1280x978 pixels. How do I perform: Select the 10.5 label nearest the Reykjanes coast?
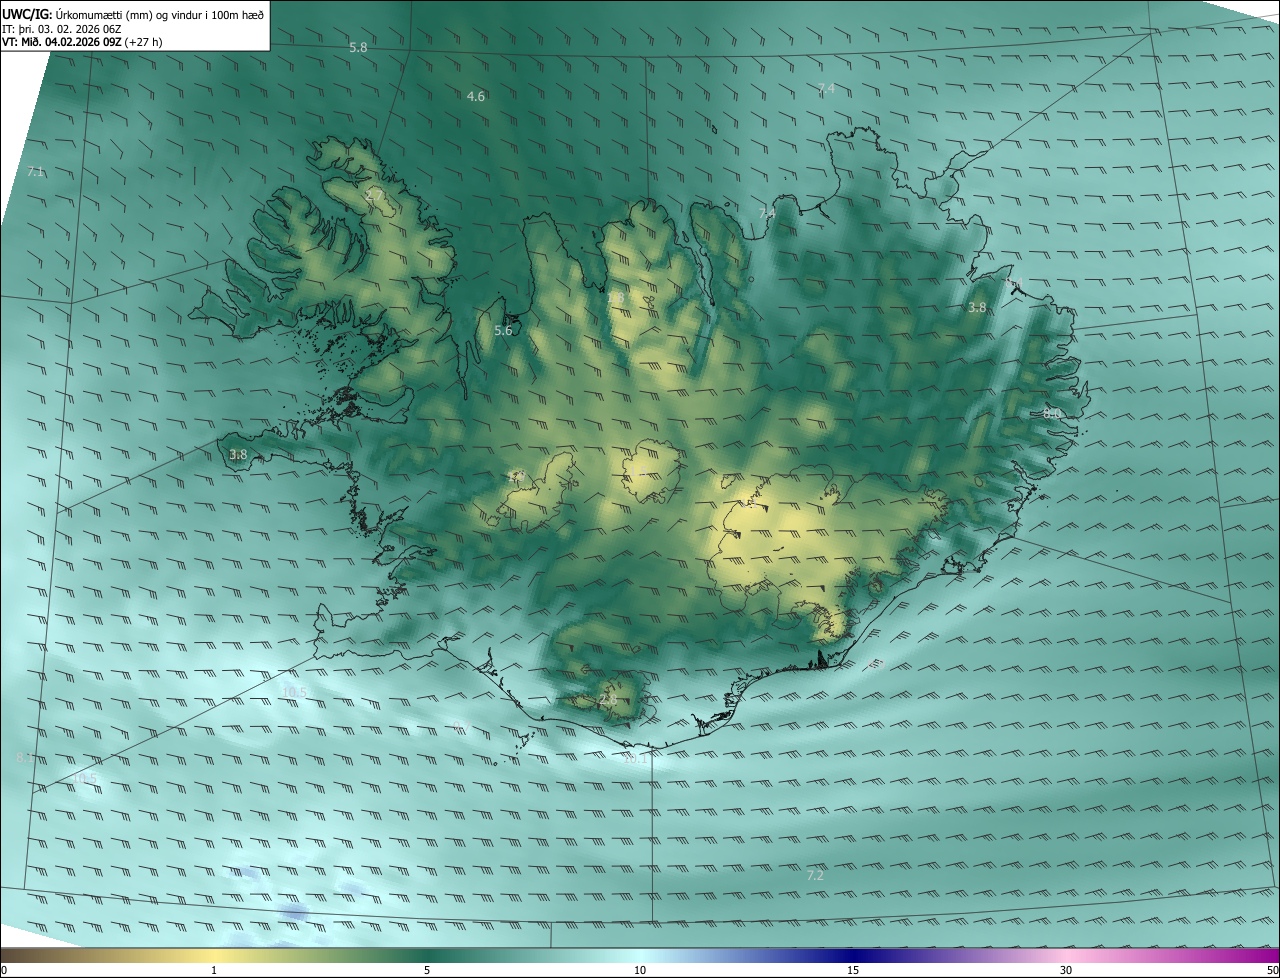coord(294,692)
